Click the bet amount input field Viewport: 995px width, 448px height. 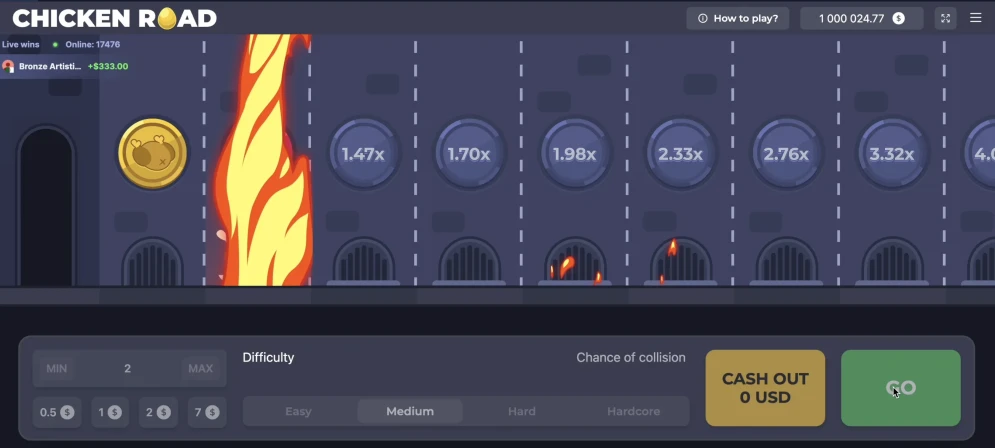click(x=128, y=368)
